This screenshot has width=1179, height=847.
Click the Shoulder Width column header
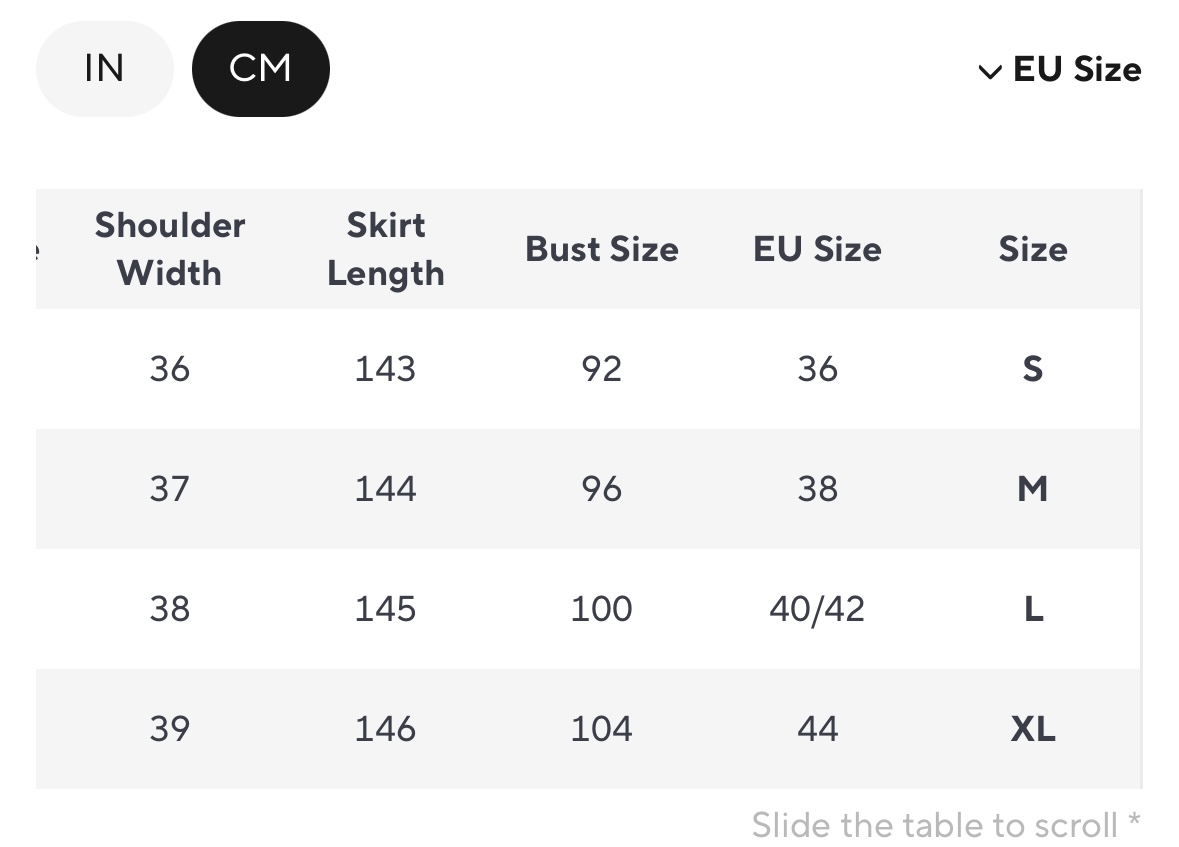pyautogui.click(x=169, y=249)
